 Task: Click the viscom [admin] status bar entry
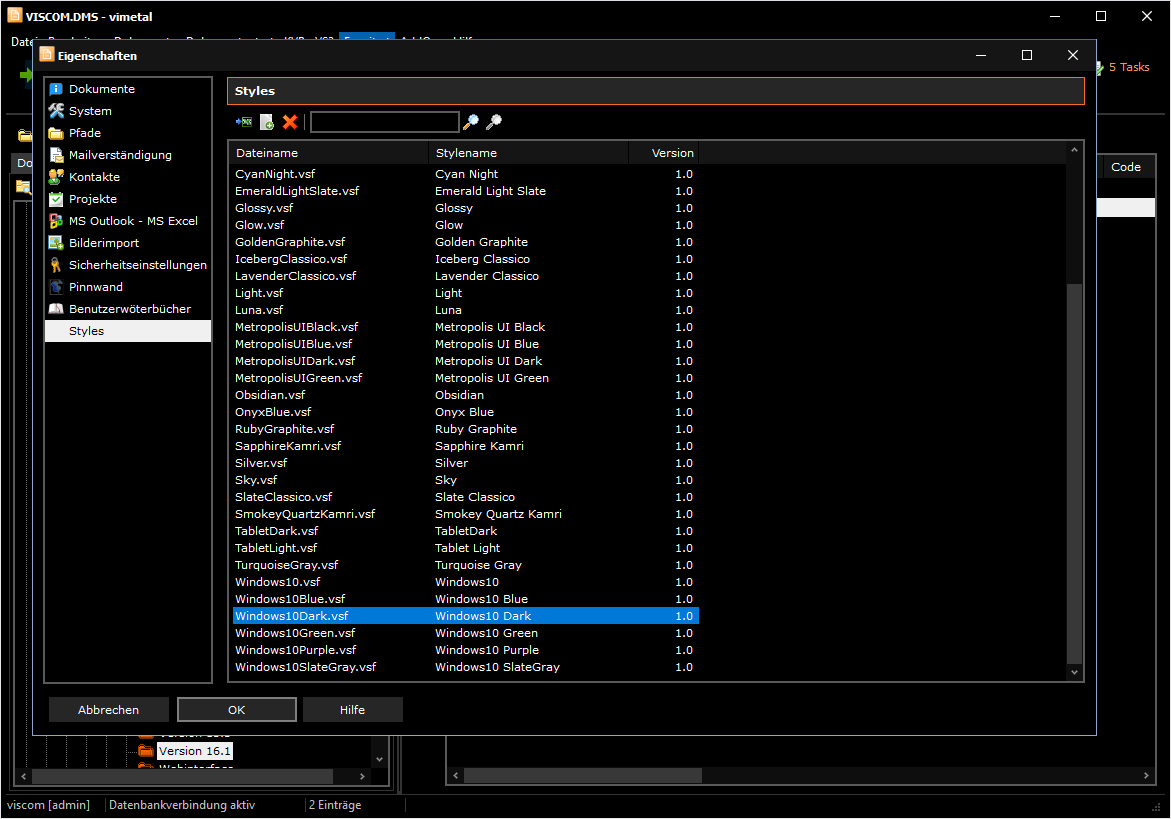click(x=48, y=806)
